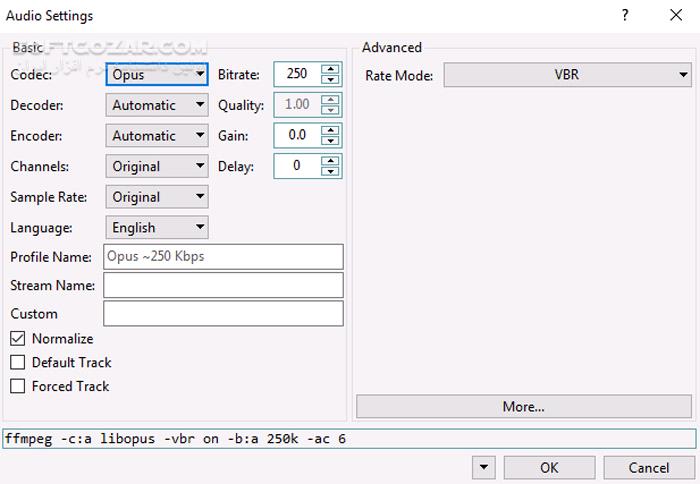The width and height of the screenshot is (700, 484).
Task: Open the Language dropdown set to English
Action: coord(157,228)
